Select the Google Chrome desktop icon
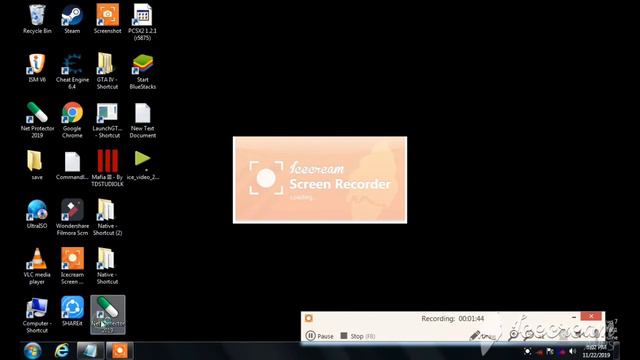Viewport: 640px width, 360px height. pos(72,120)
